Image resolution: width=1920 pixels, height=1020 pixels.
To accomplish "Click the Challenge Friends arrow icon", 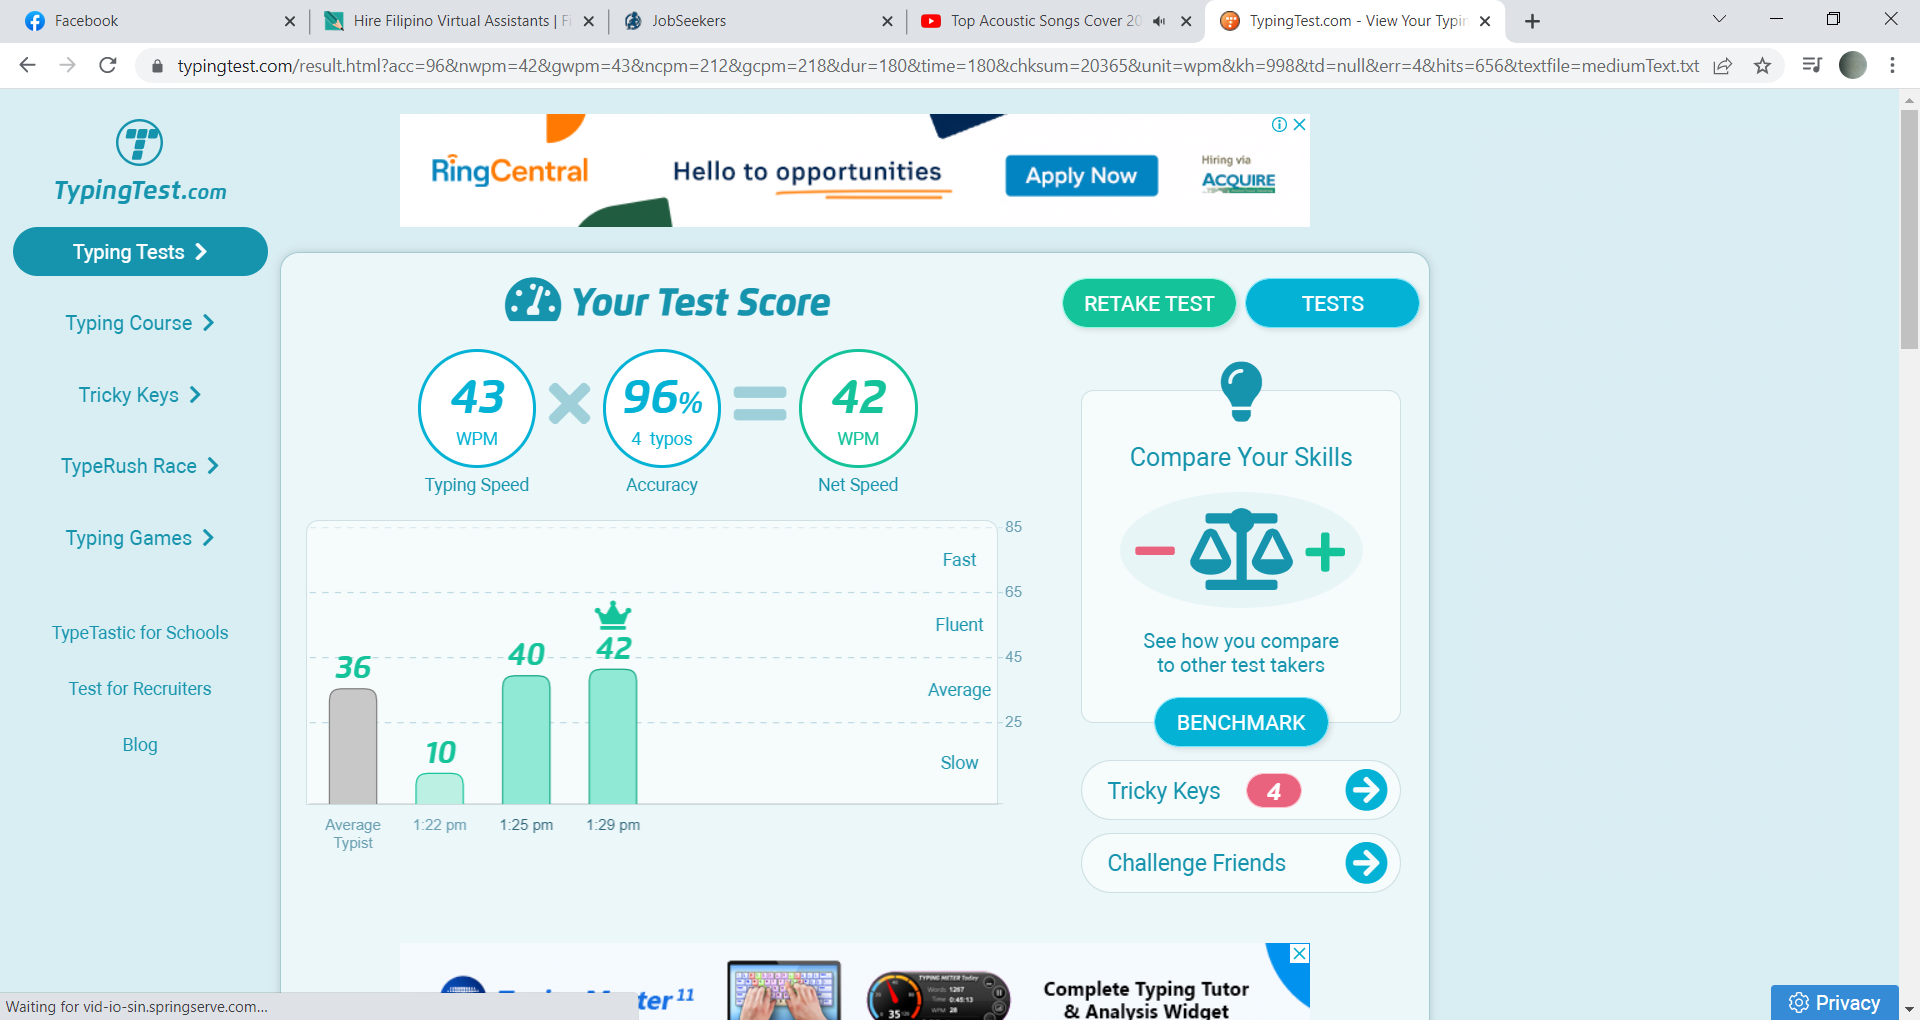I will click(1366, 863).
